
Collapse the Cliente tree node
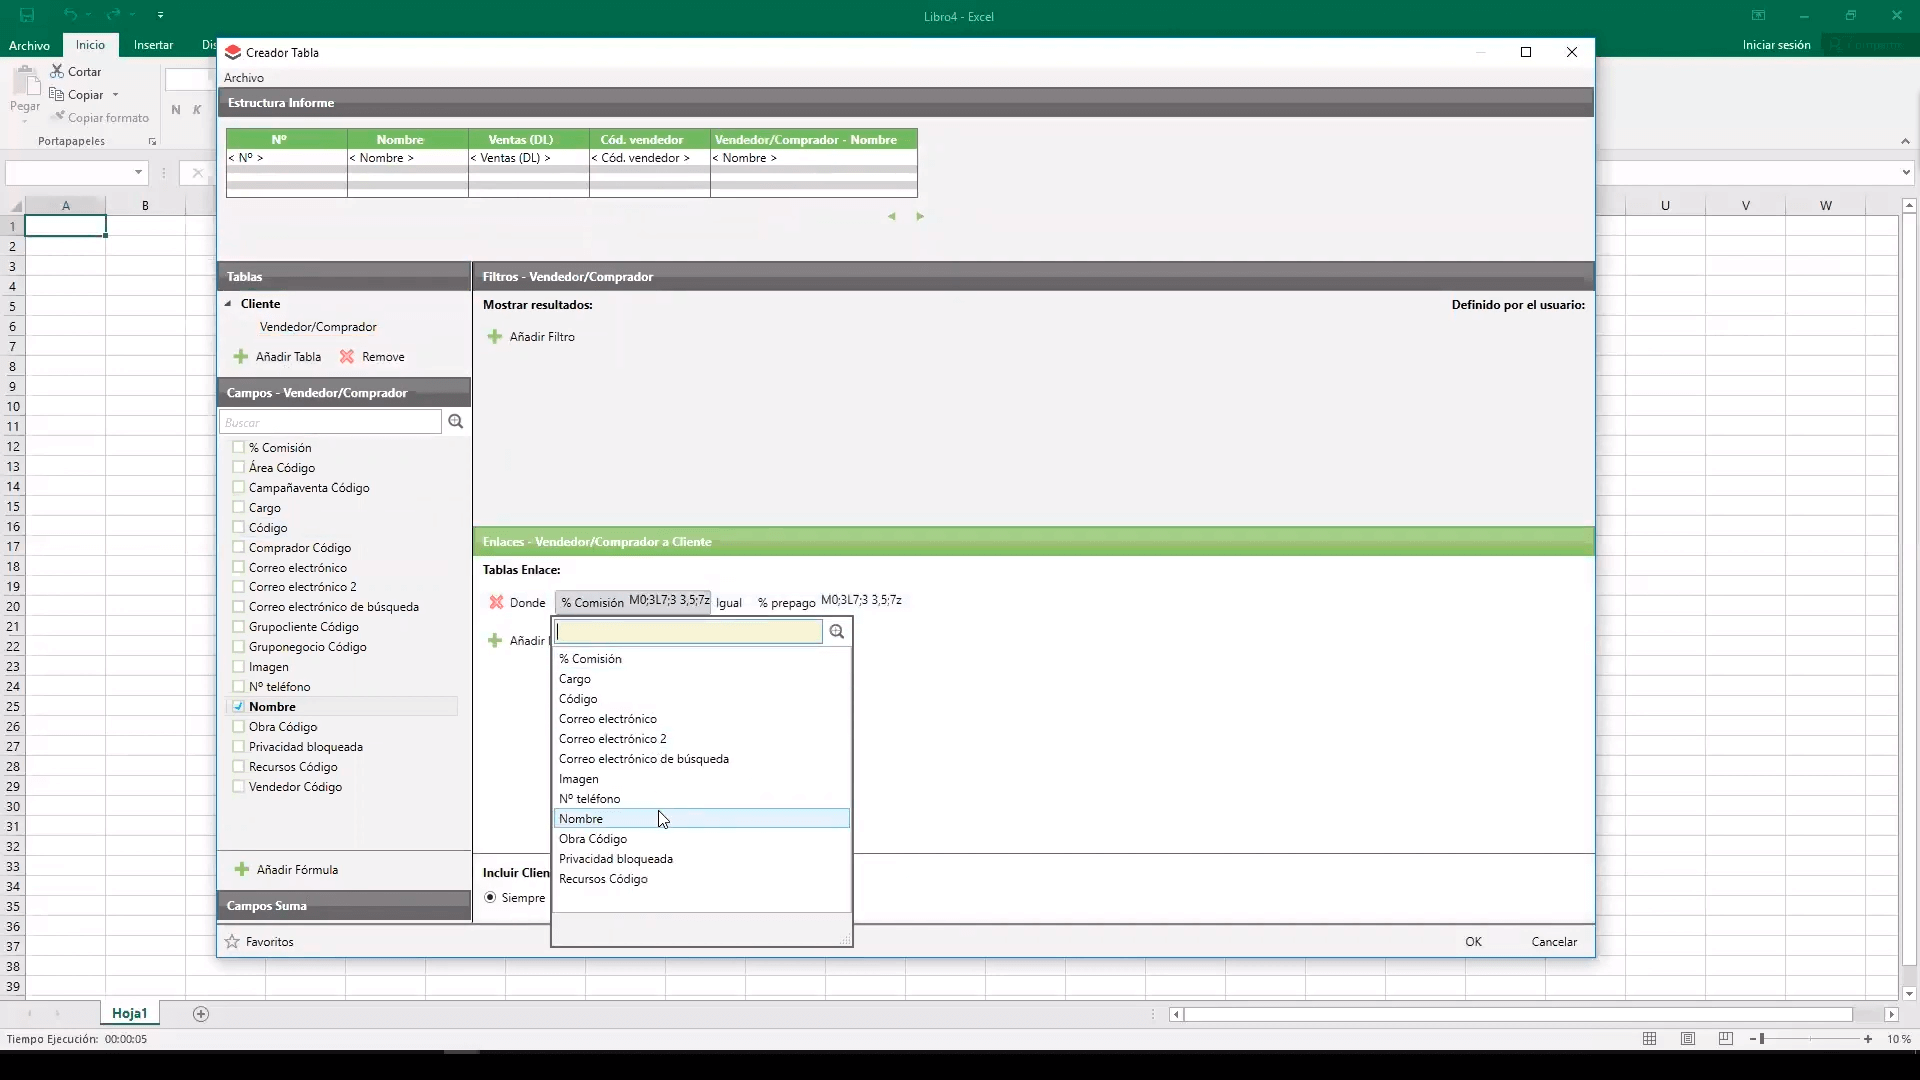coord(228,304)
